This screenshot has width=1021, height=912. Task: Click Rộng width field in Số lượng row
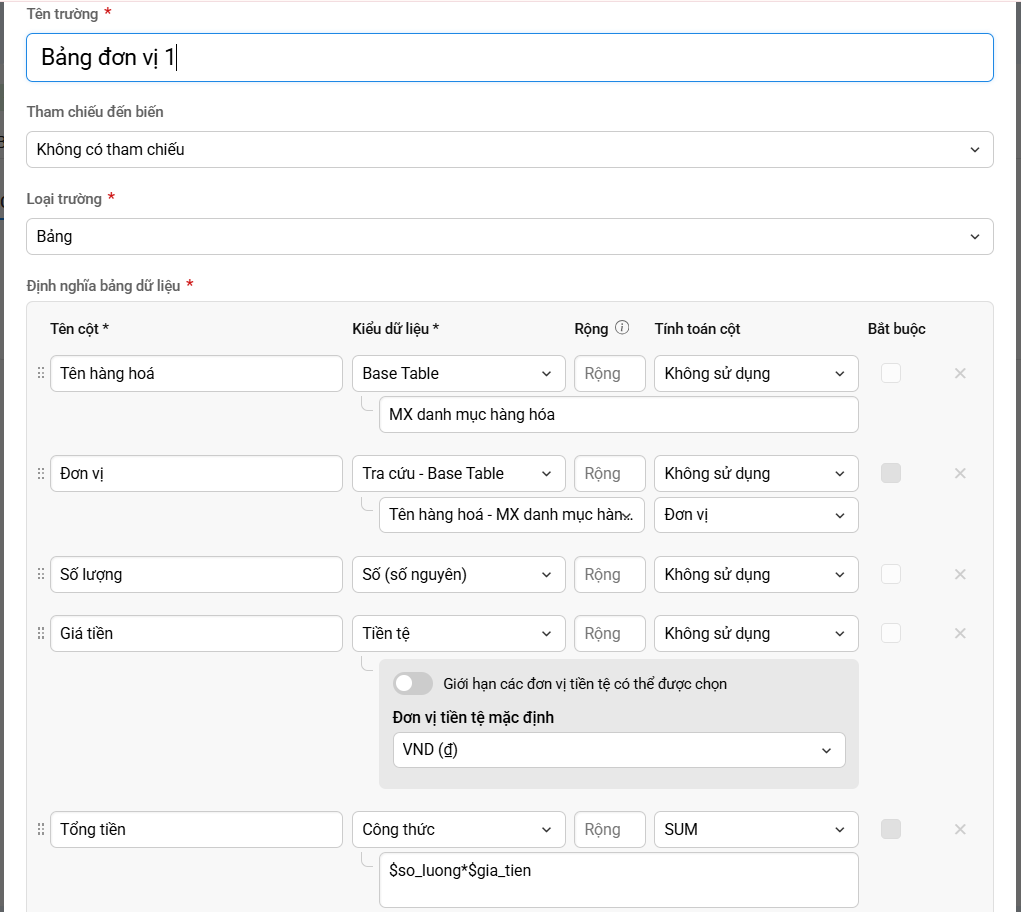(x=609, y=574)
